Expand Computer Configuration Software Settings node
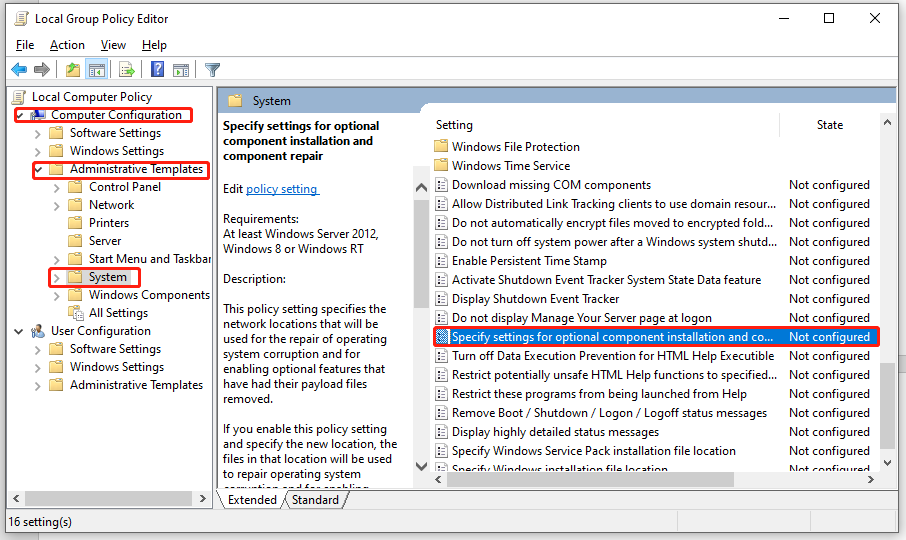The width and height of the screenshot is (906, 540). [x=38, y=134]
